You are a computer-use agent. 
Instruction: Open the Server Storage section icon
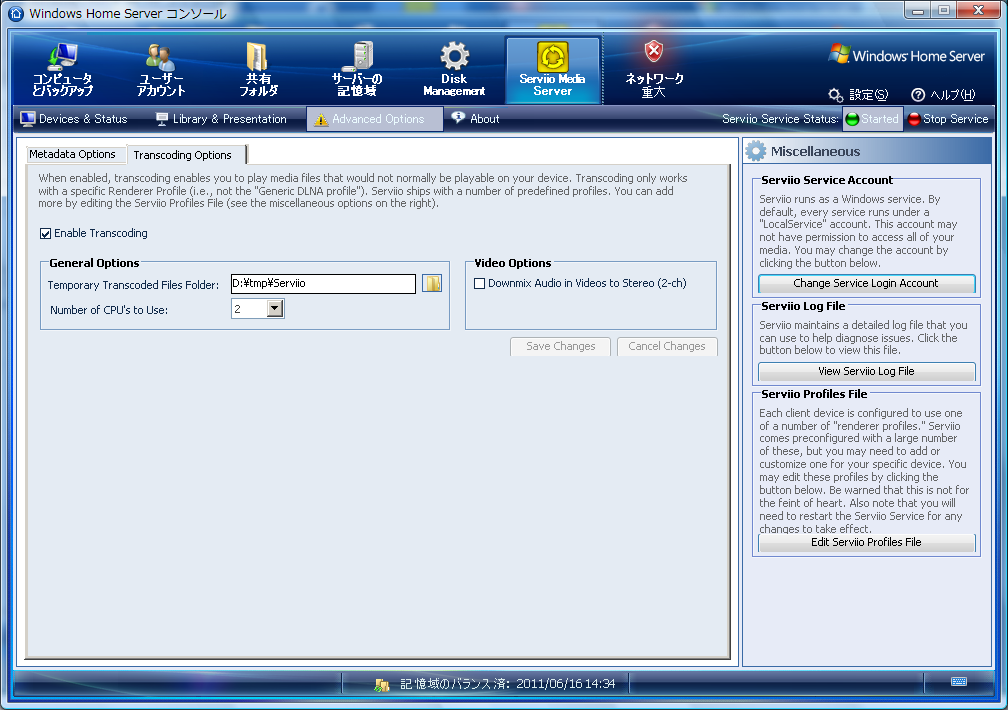coord(357,57)
